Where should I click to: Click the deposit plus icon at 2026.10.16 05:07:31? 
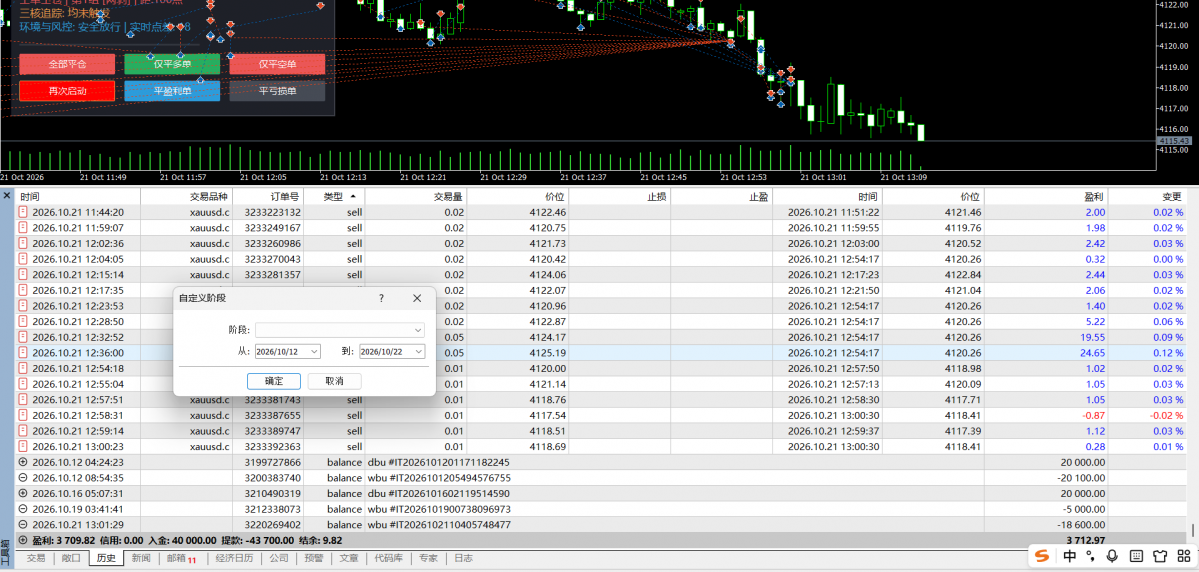pyautogui.click(x=23, y=493)
